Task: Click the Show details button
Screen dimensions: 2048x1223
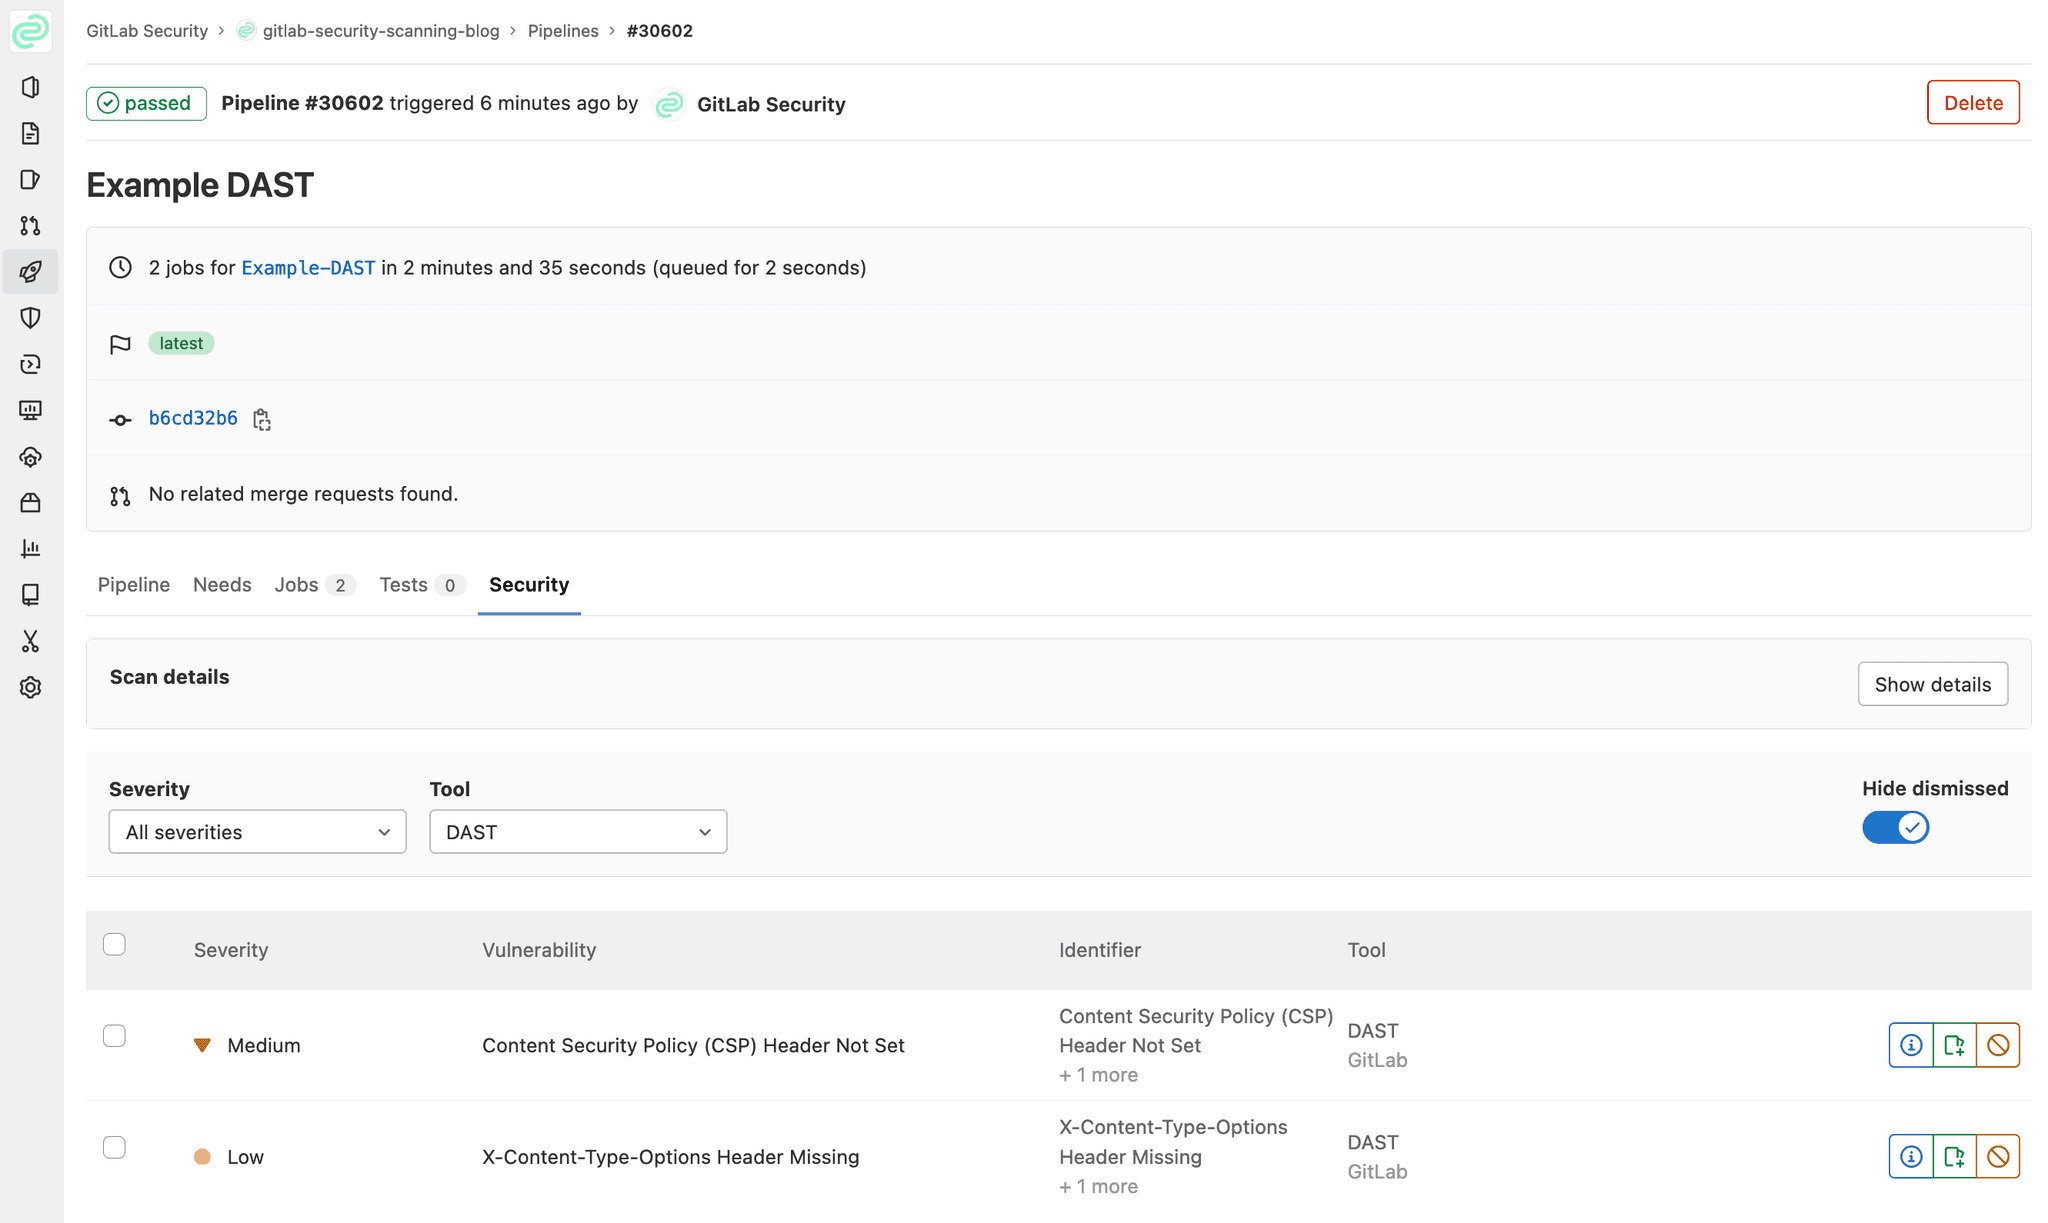Action: (1932, 684)
